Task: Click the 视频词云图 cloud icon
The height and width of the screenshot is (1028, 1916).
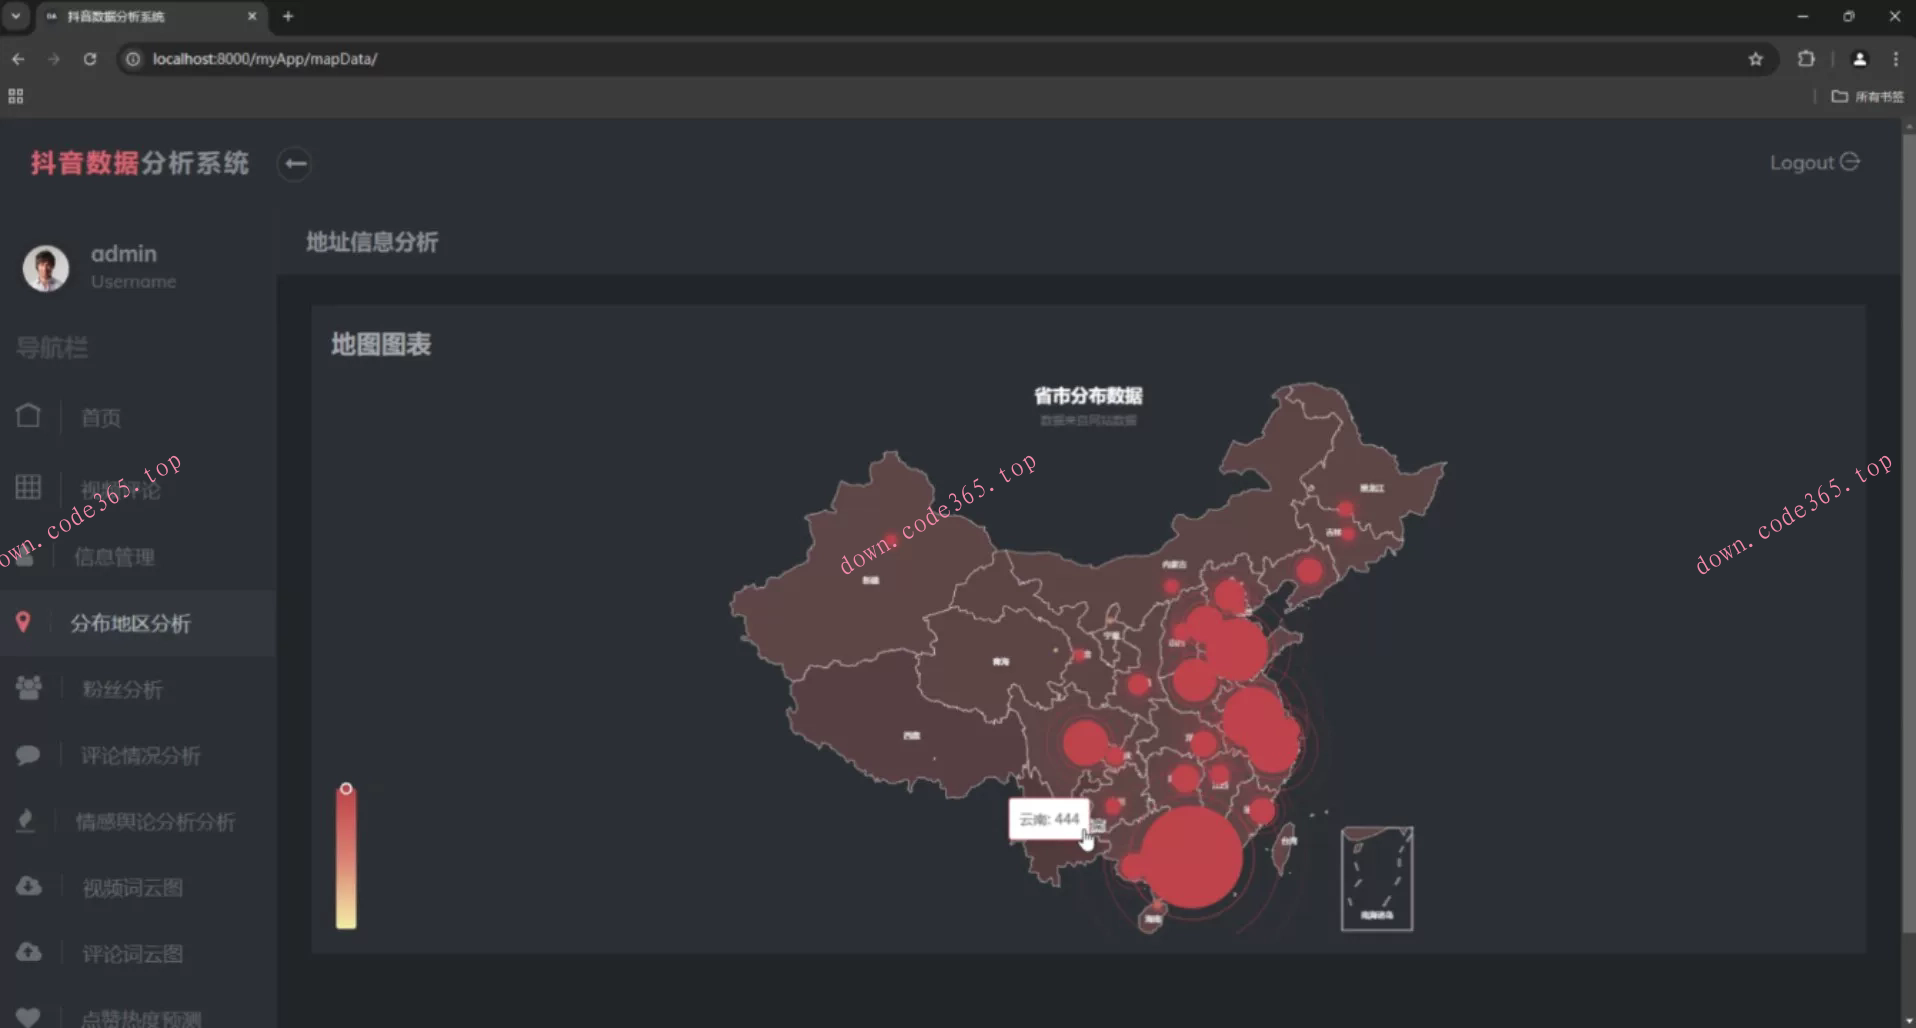Action: click(x=28, y=886)
